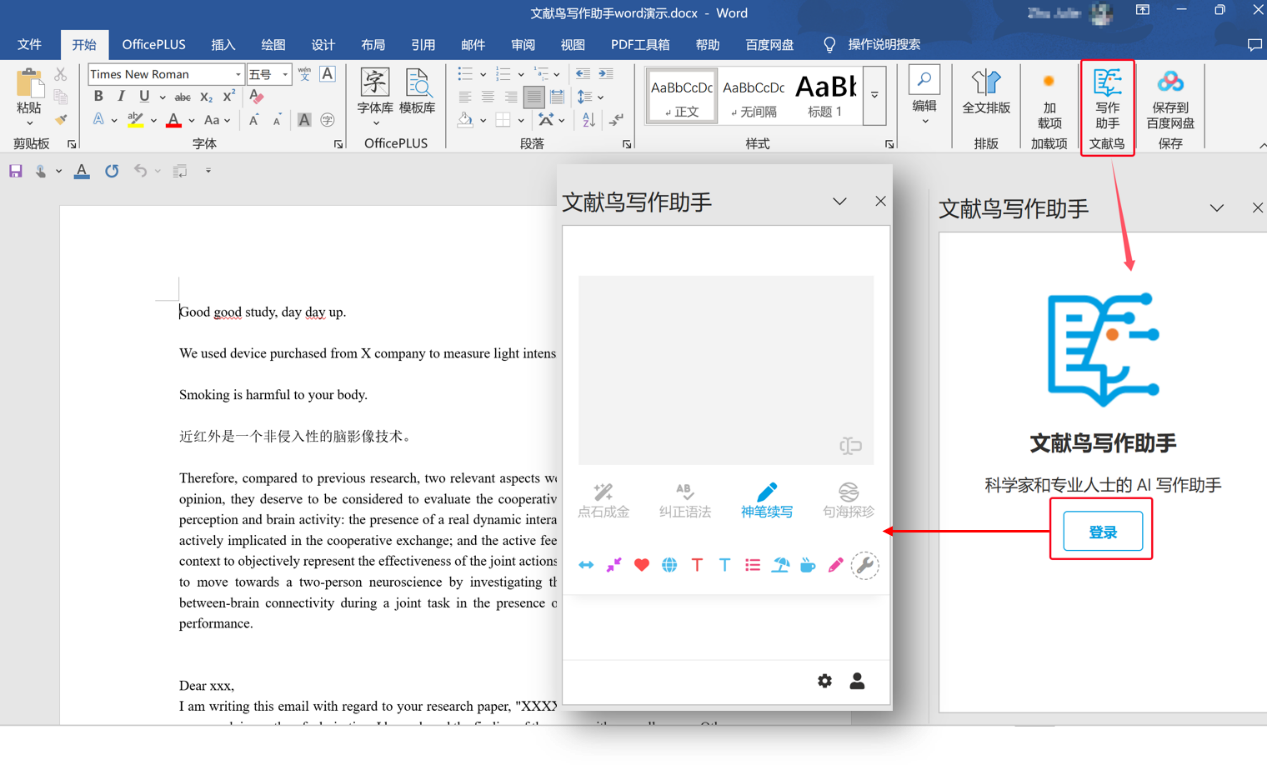Click the 登录 login button

1102,532
